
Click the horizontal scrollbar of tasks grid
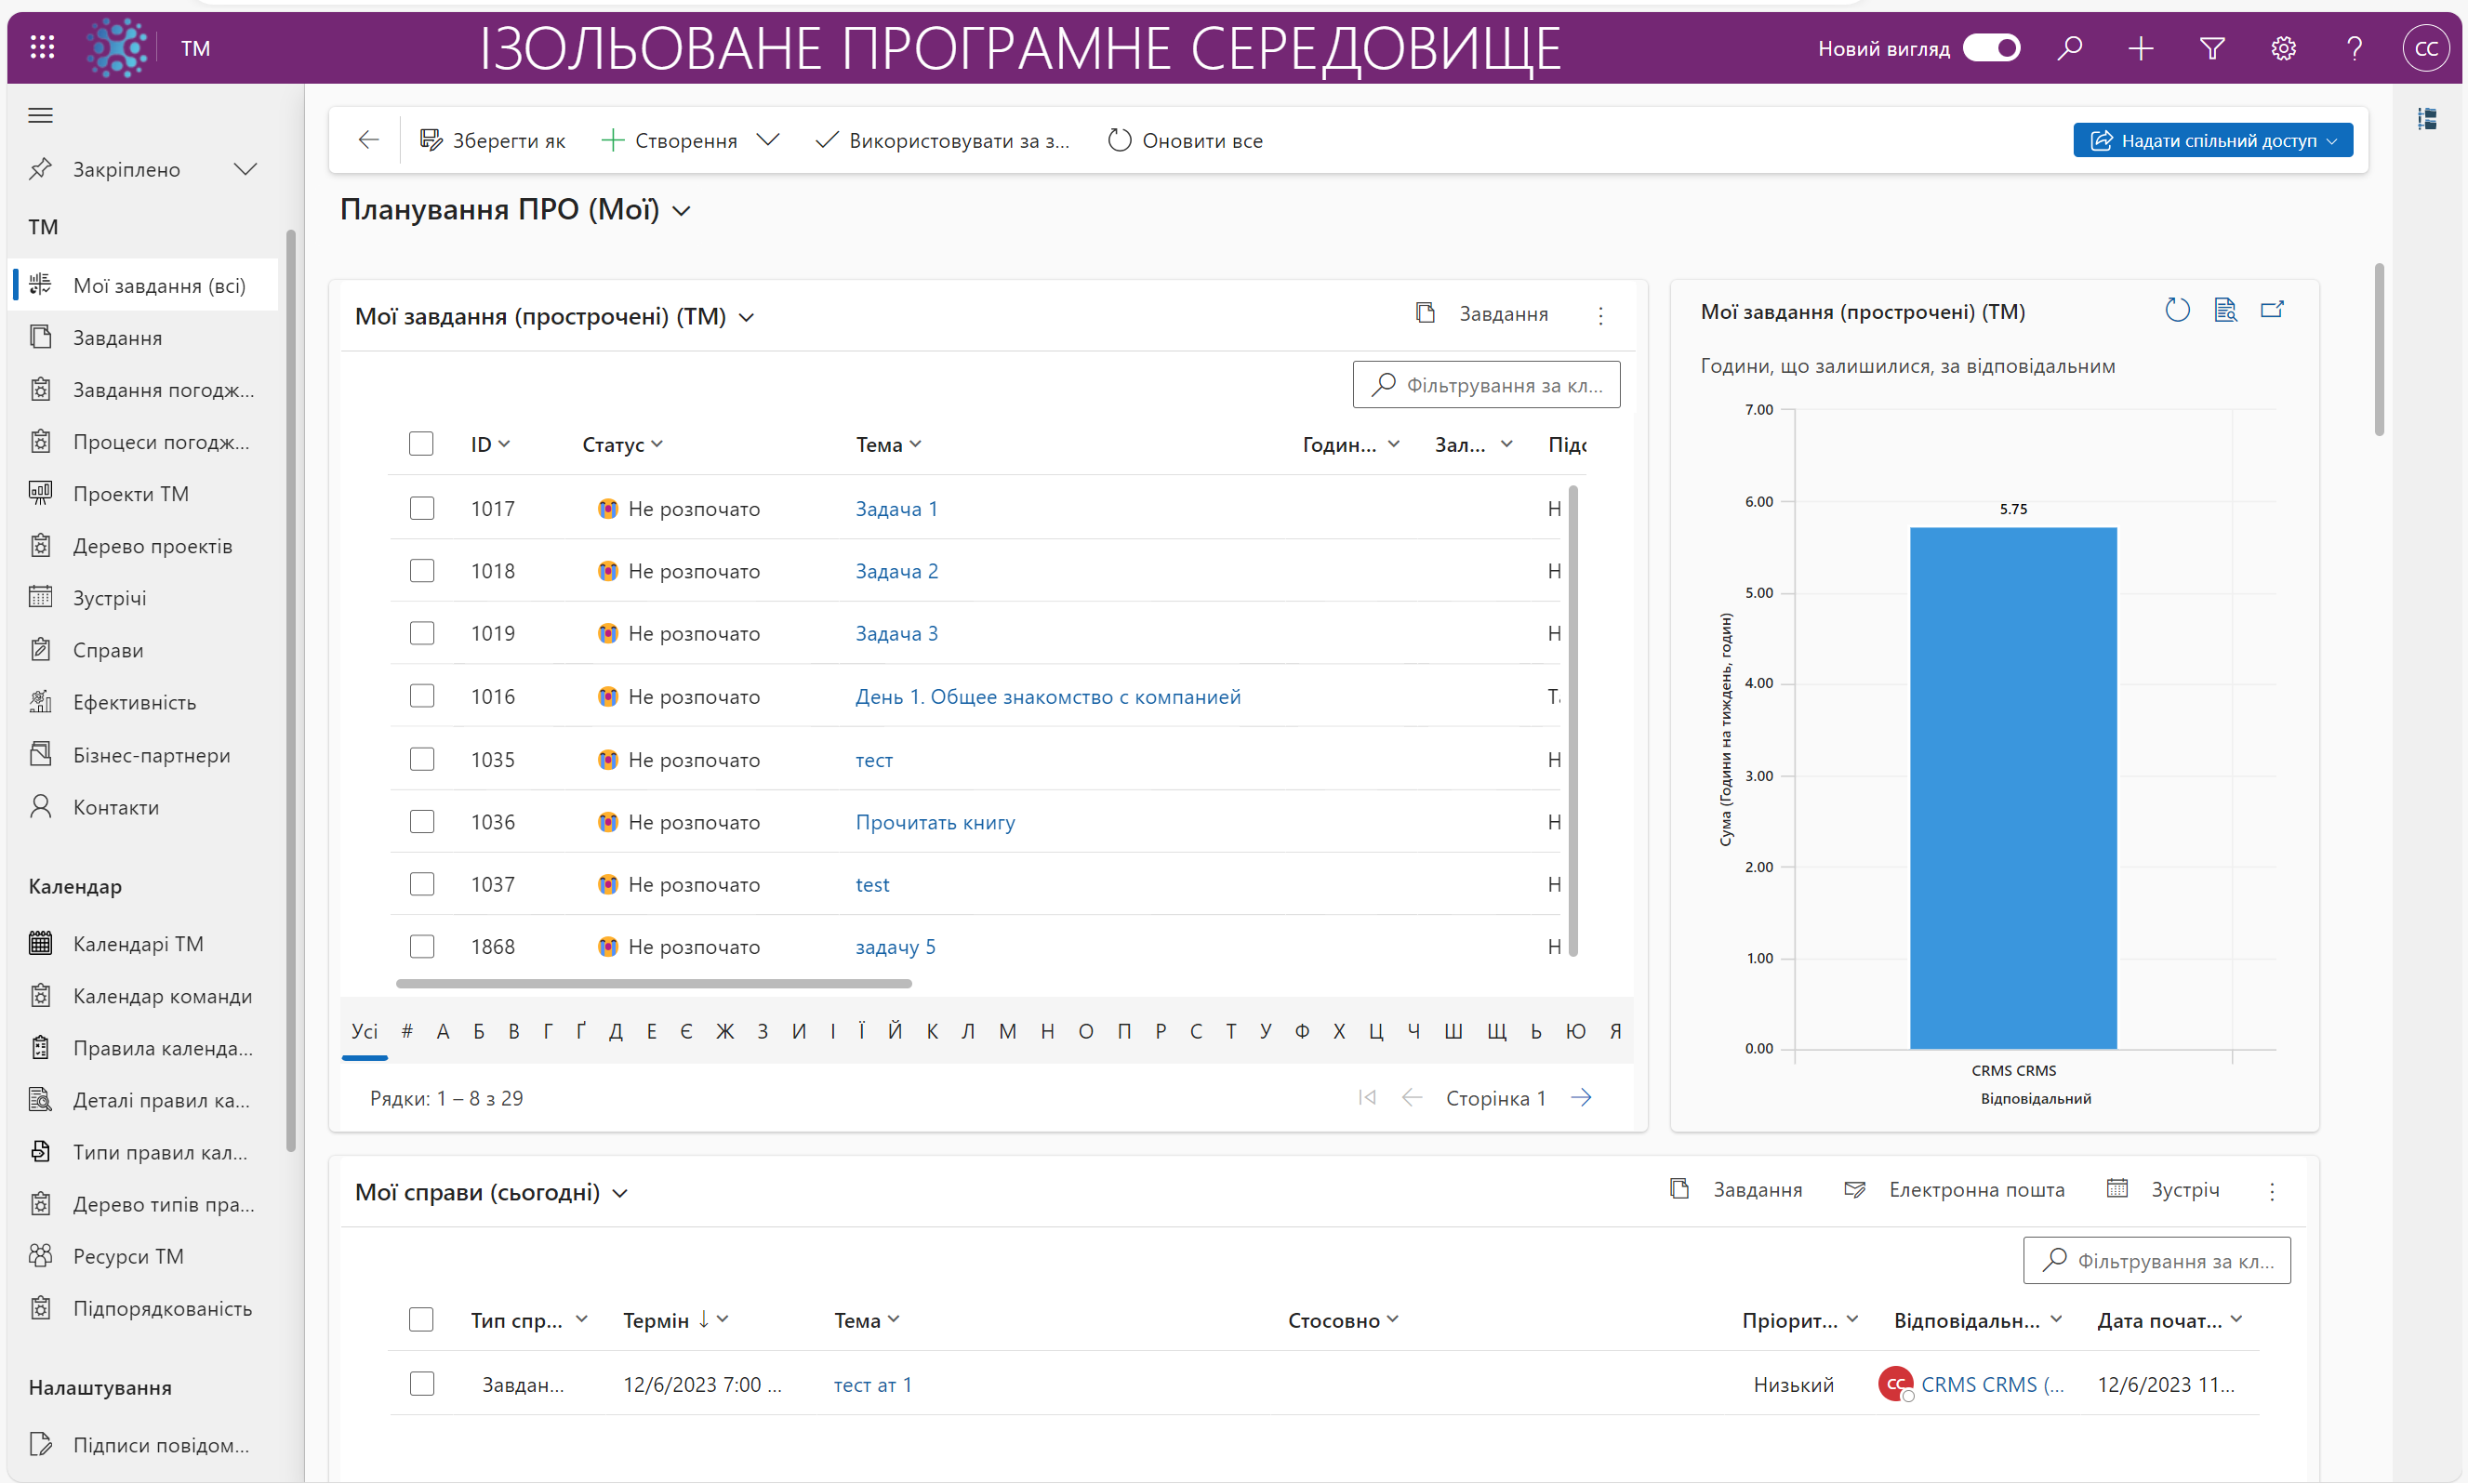[x=654, y=984]
